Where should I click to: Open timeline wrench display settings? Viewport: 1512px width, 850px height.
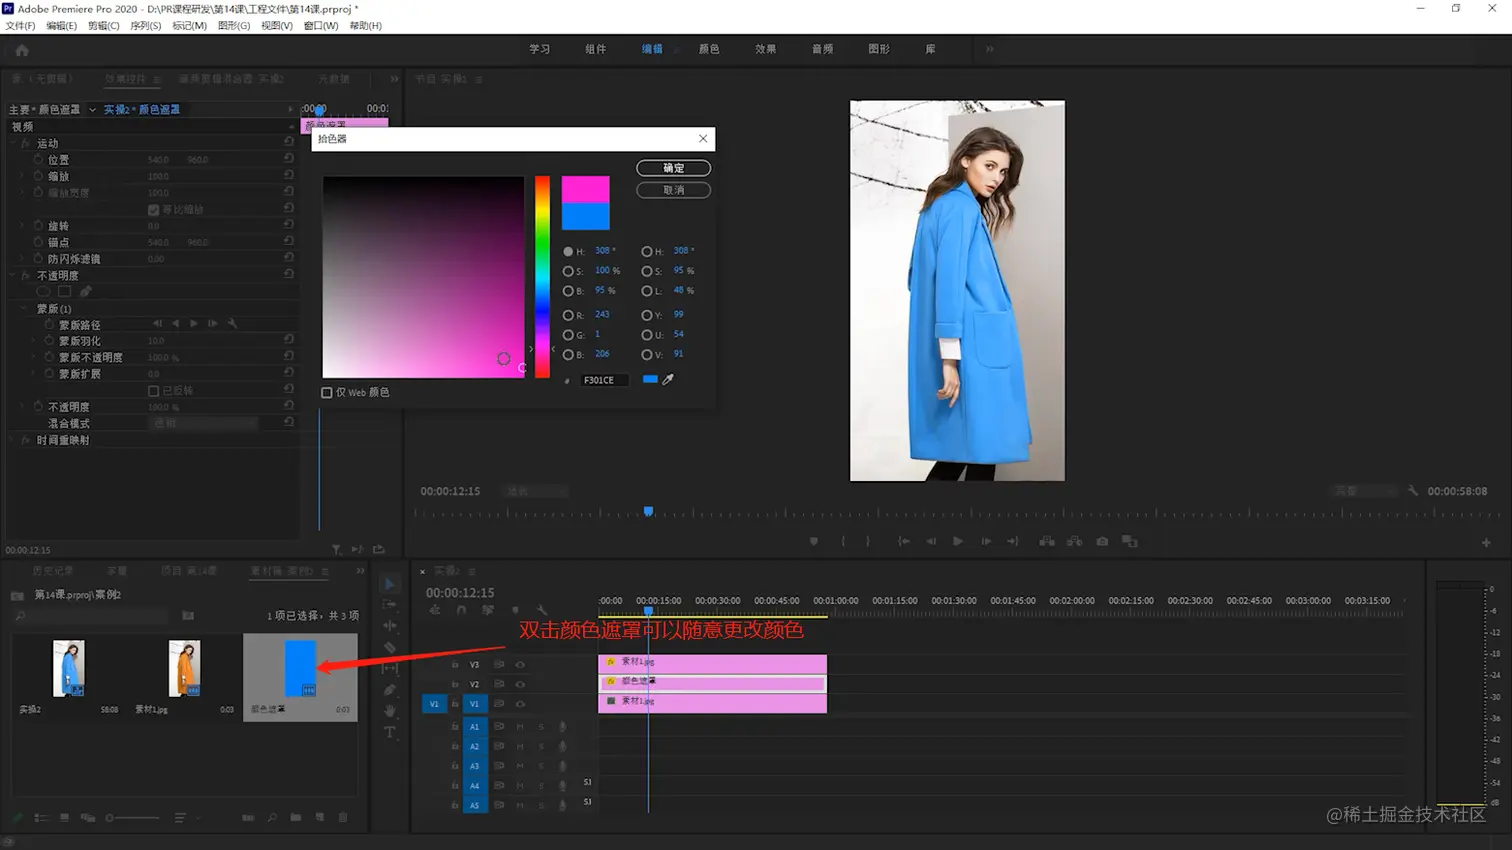[x=541, y=610]
